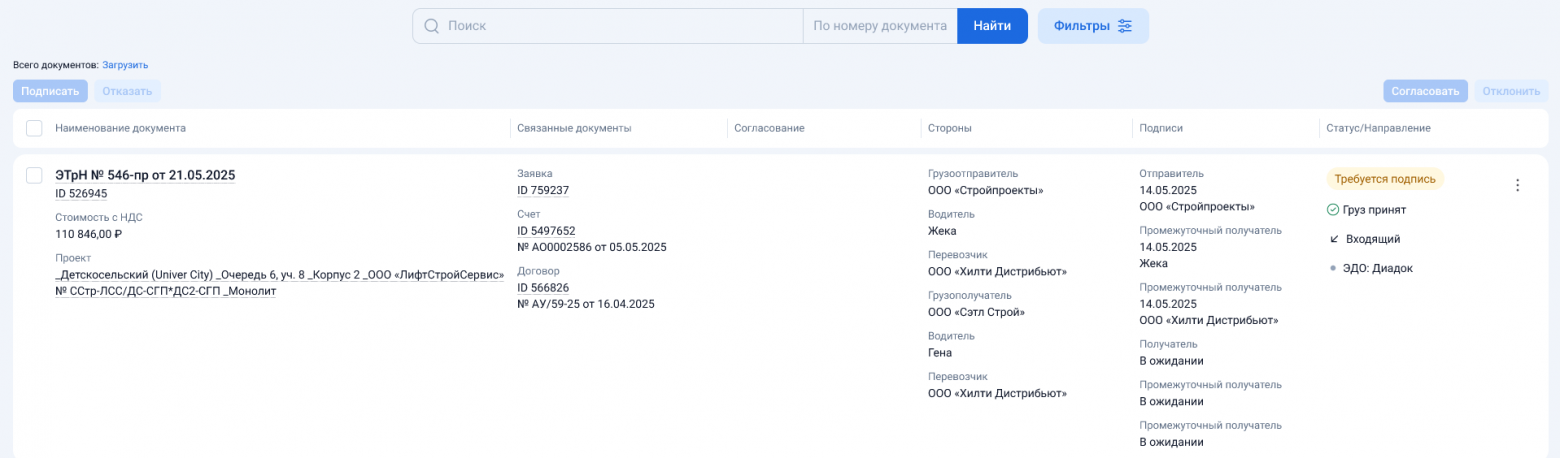Viewport: 1560px width, 458px height.
Task: Focus the Поиск search input
Action: (608, 26)
